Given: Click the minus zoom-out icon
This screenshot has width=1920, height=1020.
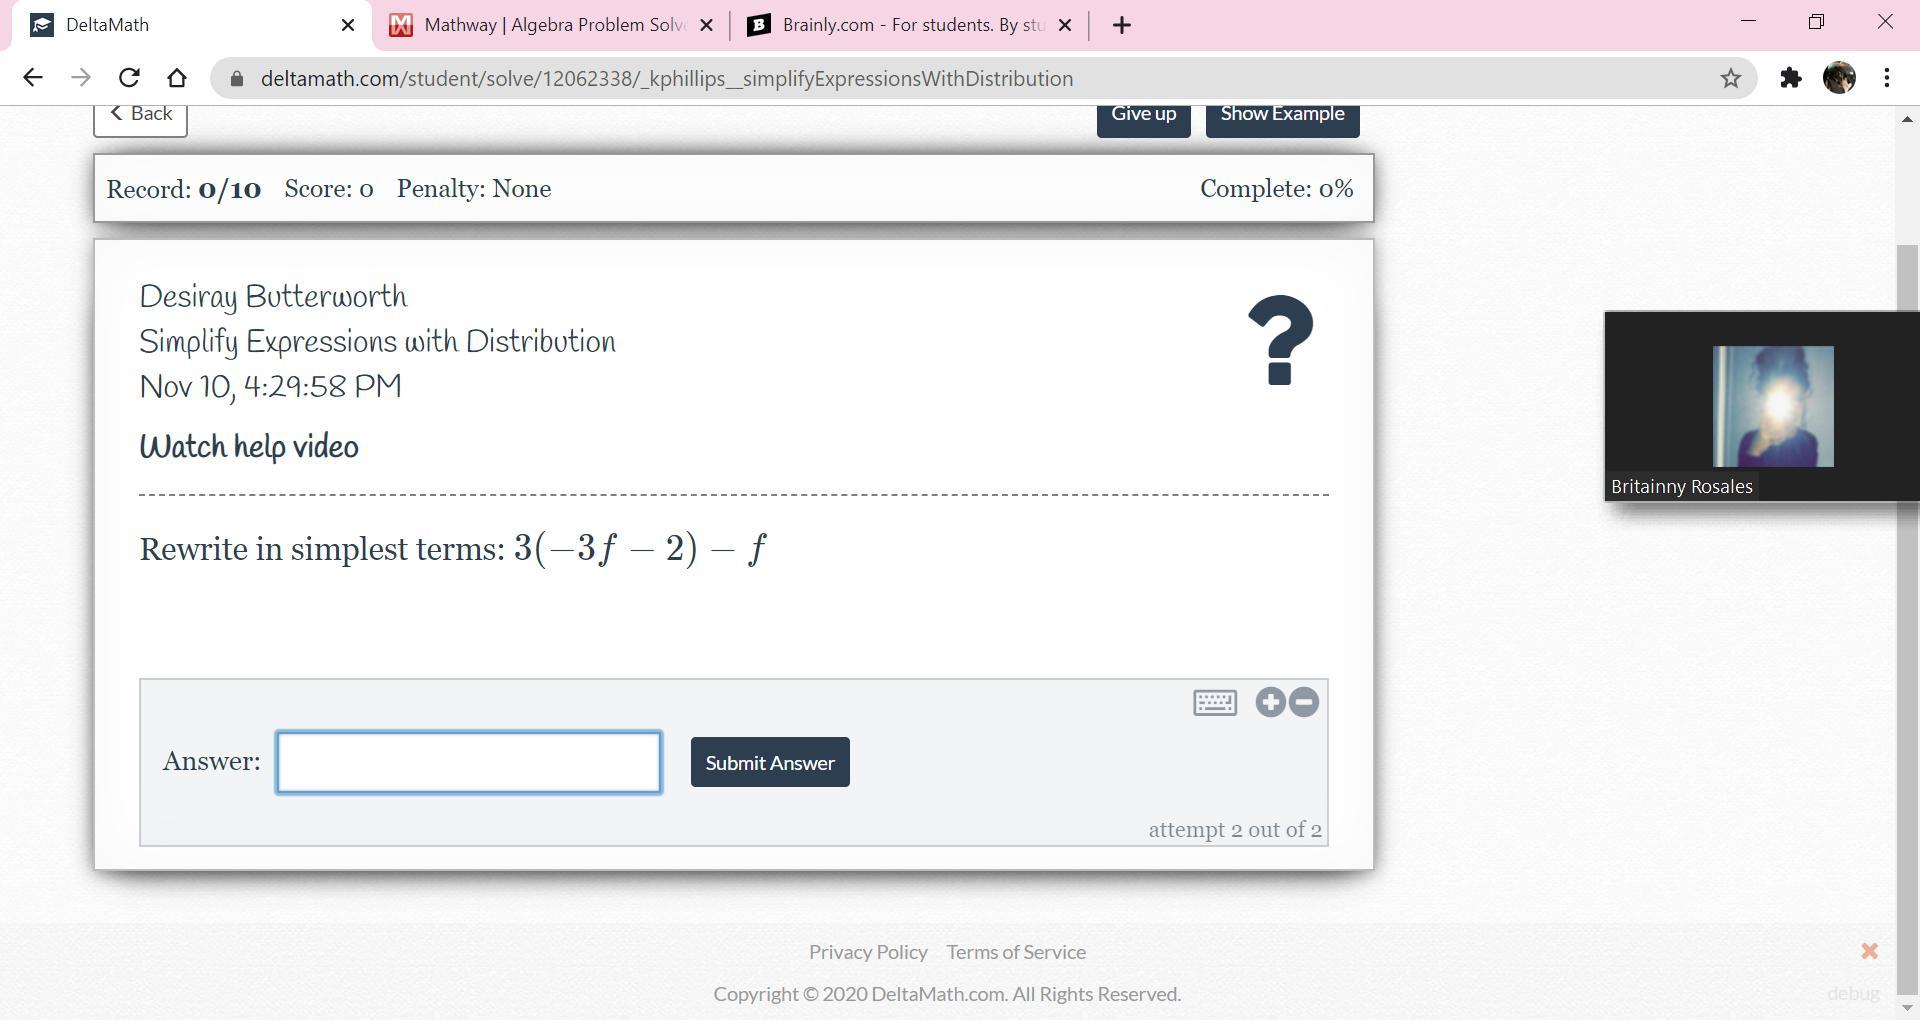Looking at the screenshot, I should (1304, 703).
